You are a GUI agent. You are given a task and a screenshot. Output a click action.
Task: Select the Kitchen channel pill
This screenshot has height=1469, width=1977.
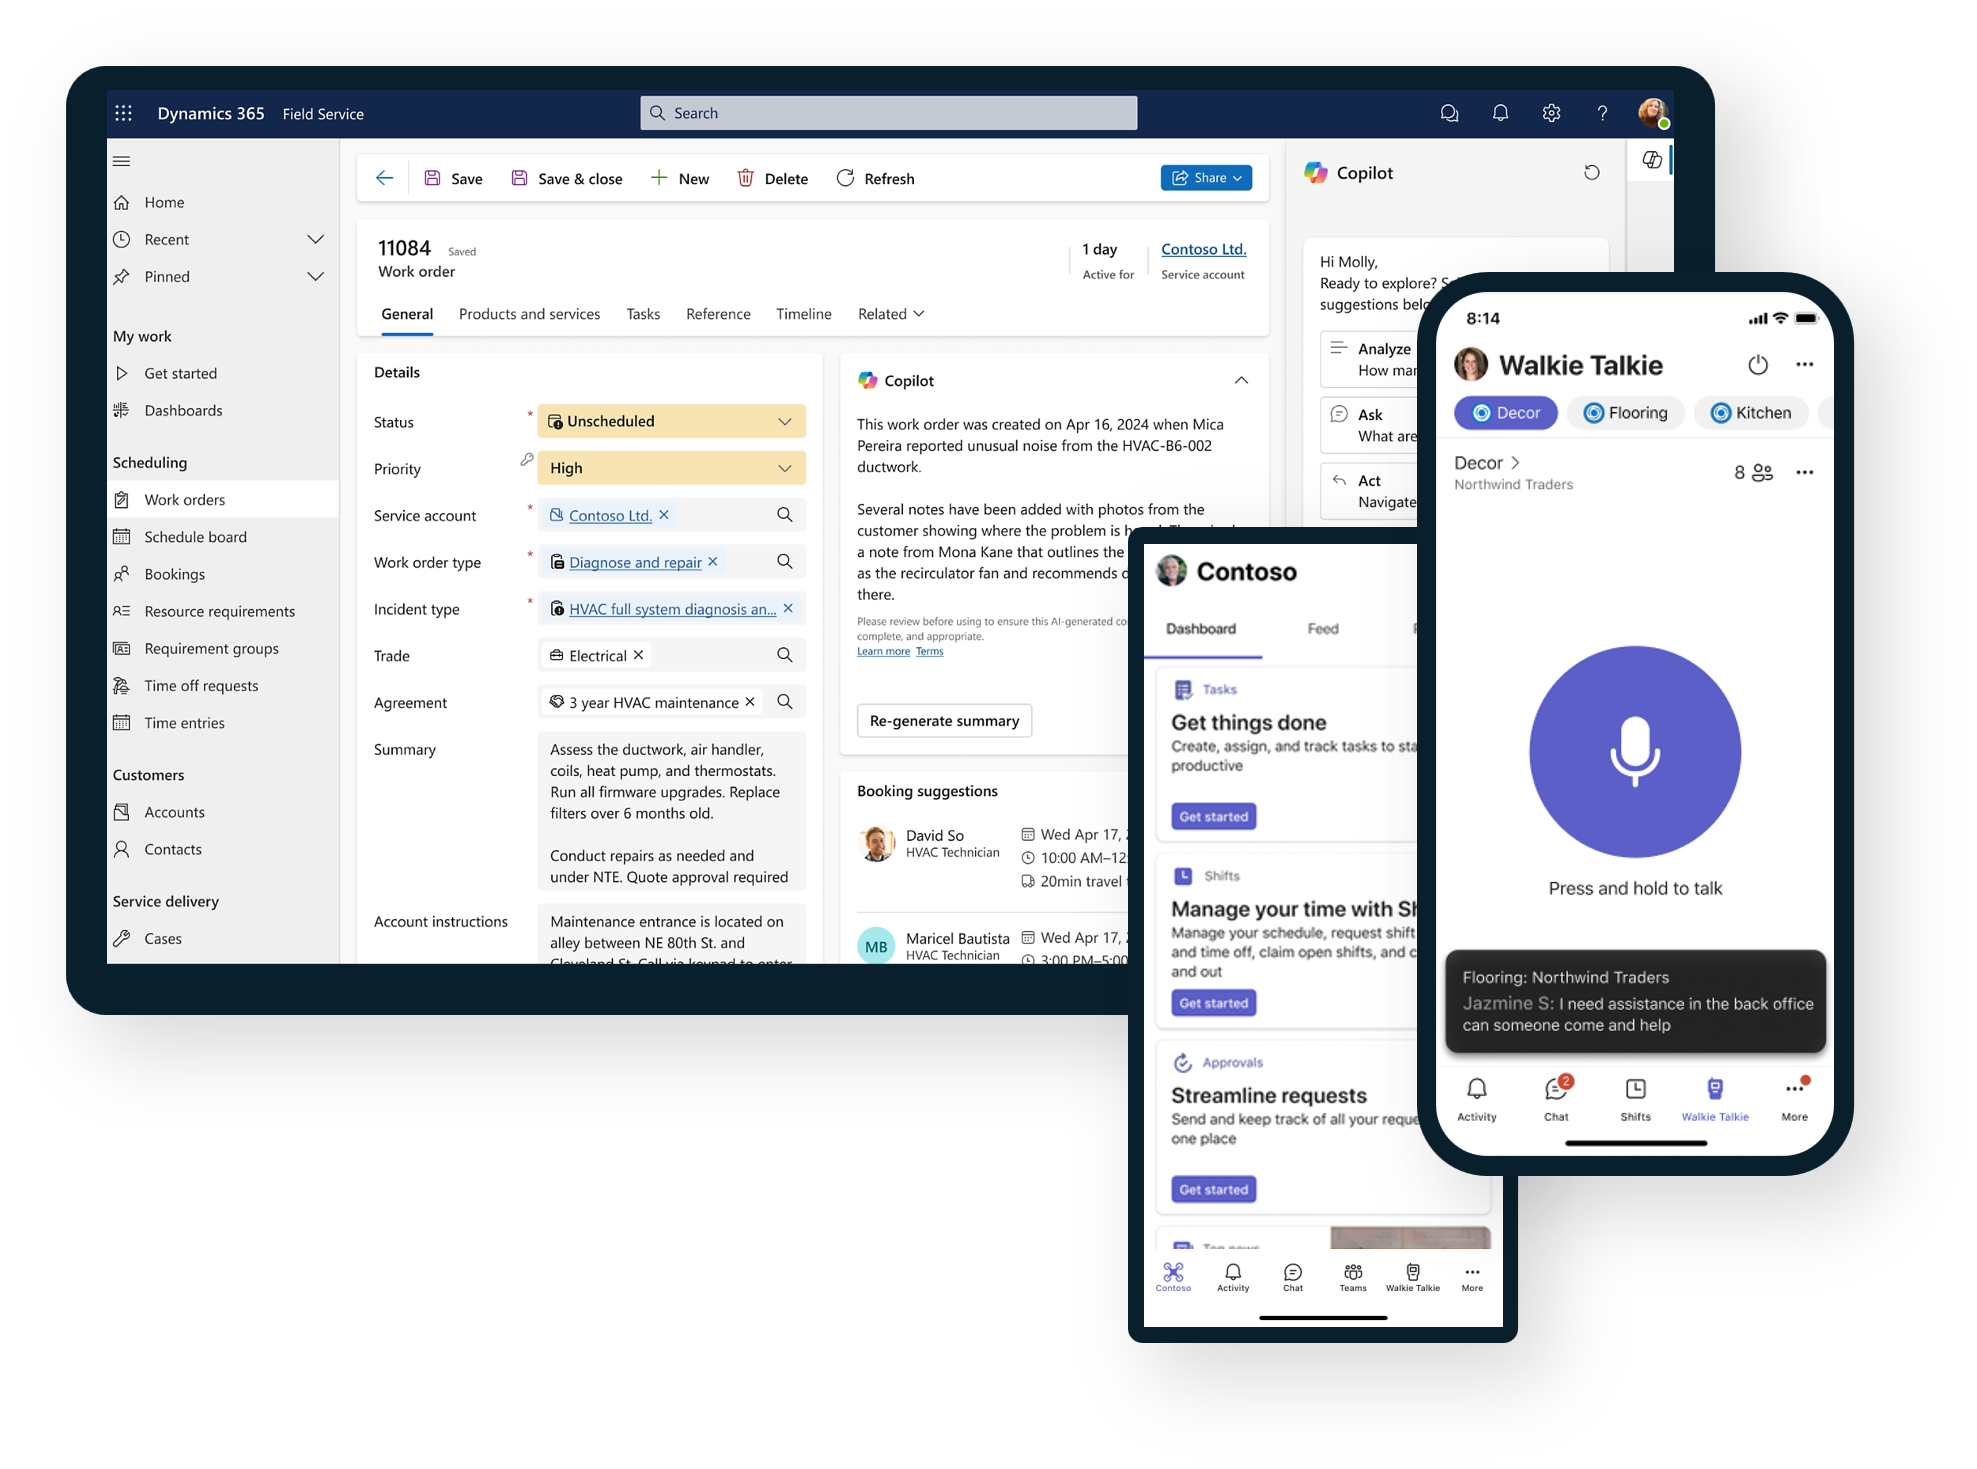click(x=1750, y=412)
